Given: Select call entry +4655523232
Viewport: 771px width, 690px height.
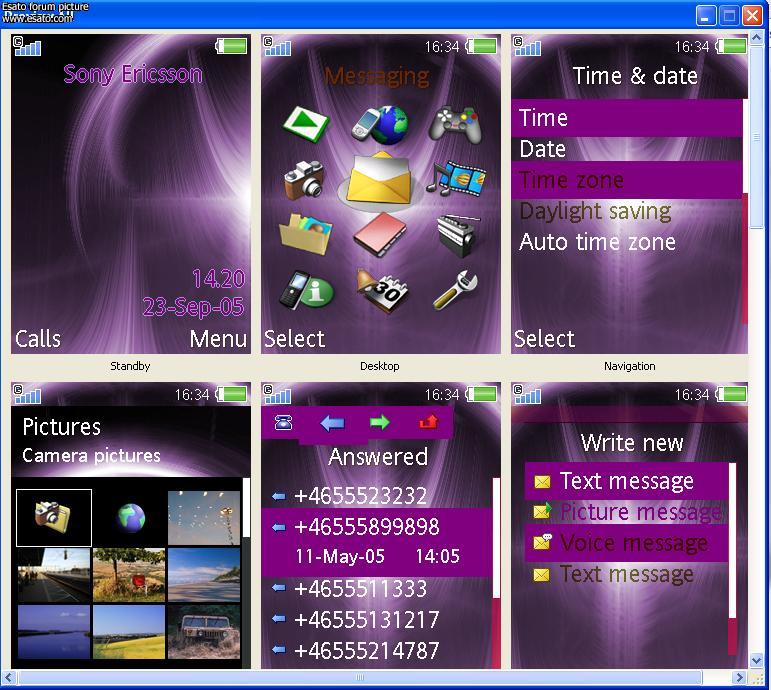Looking at the screenshot, I should (x=377, y=495).
